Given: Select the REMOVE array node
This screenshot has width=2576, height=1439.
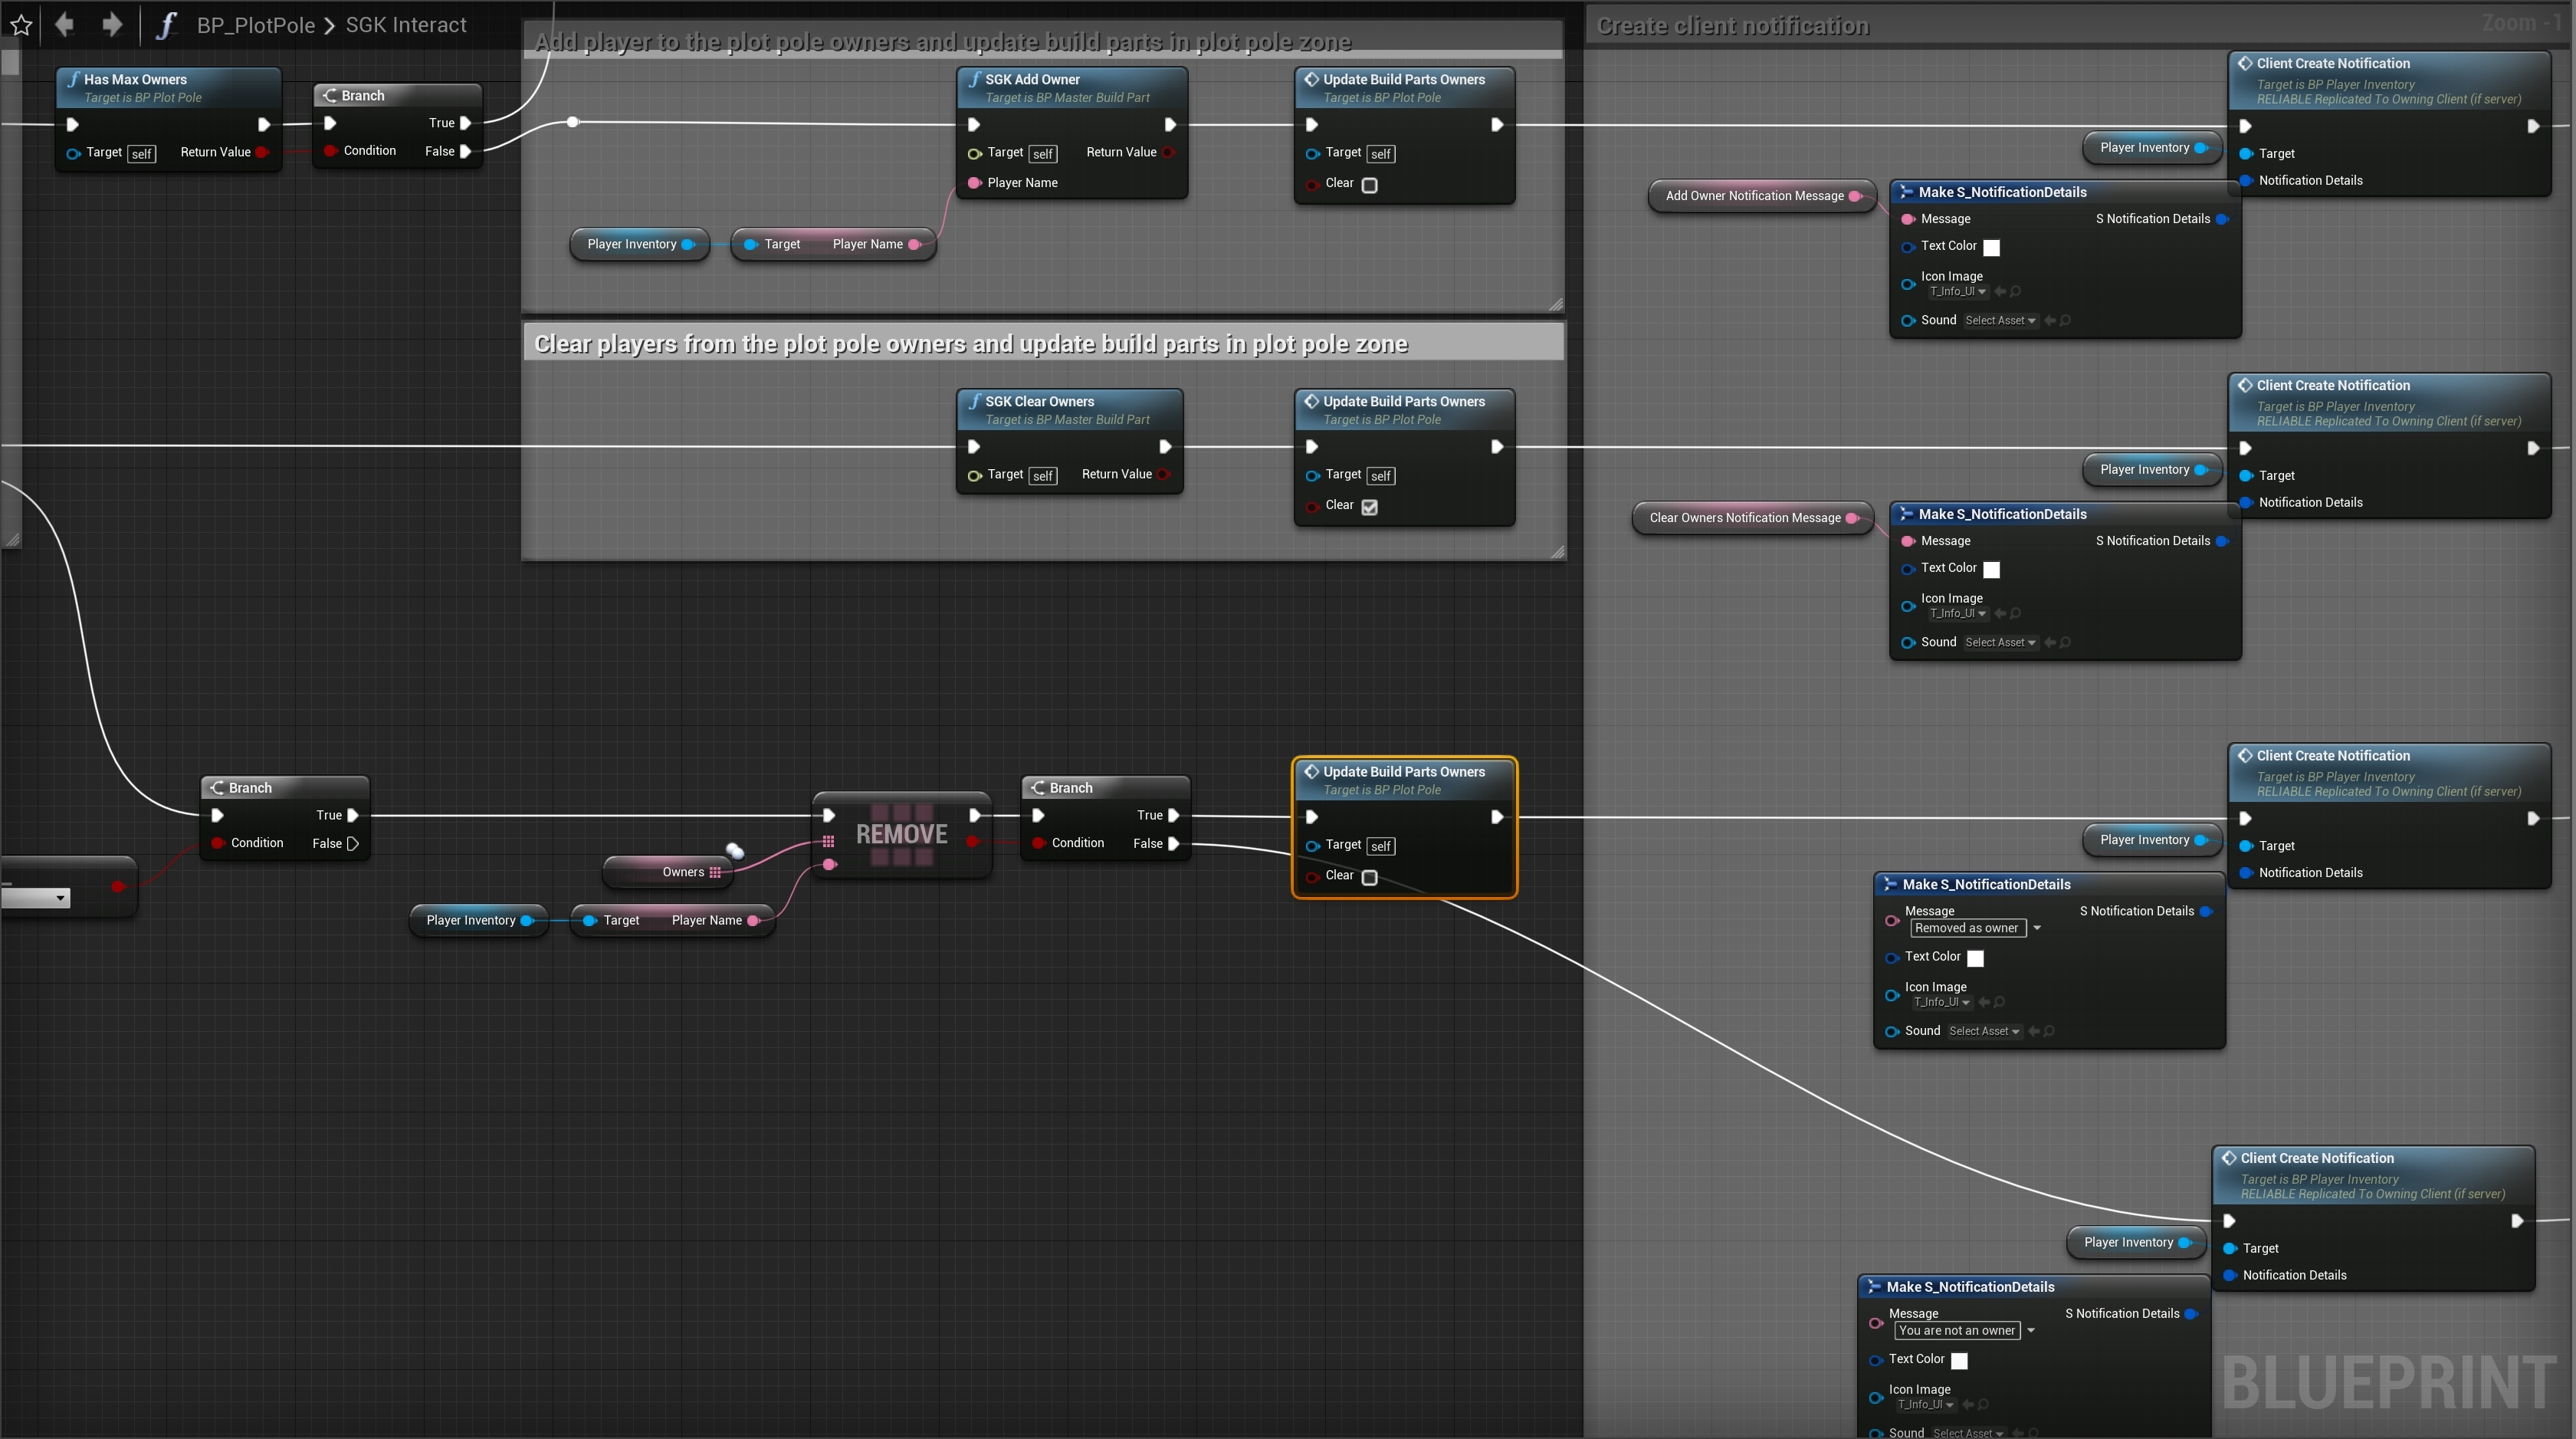Looking at the screenshot, I should 901,834.
